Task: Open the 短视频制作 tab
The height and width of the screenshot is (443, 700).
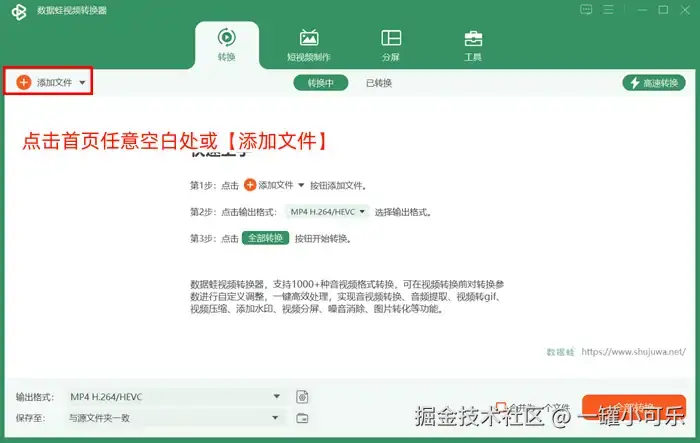Action: (309, 45)
